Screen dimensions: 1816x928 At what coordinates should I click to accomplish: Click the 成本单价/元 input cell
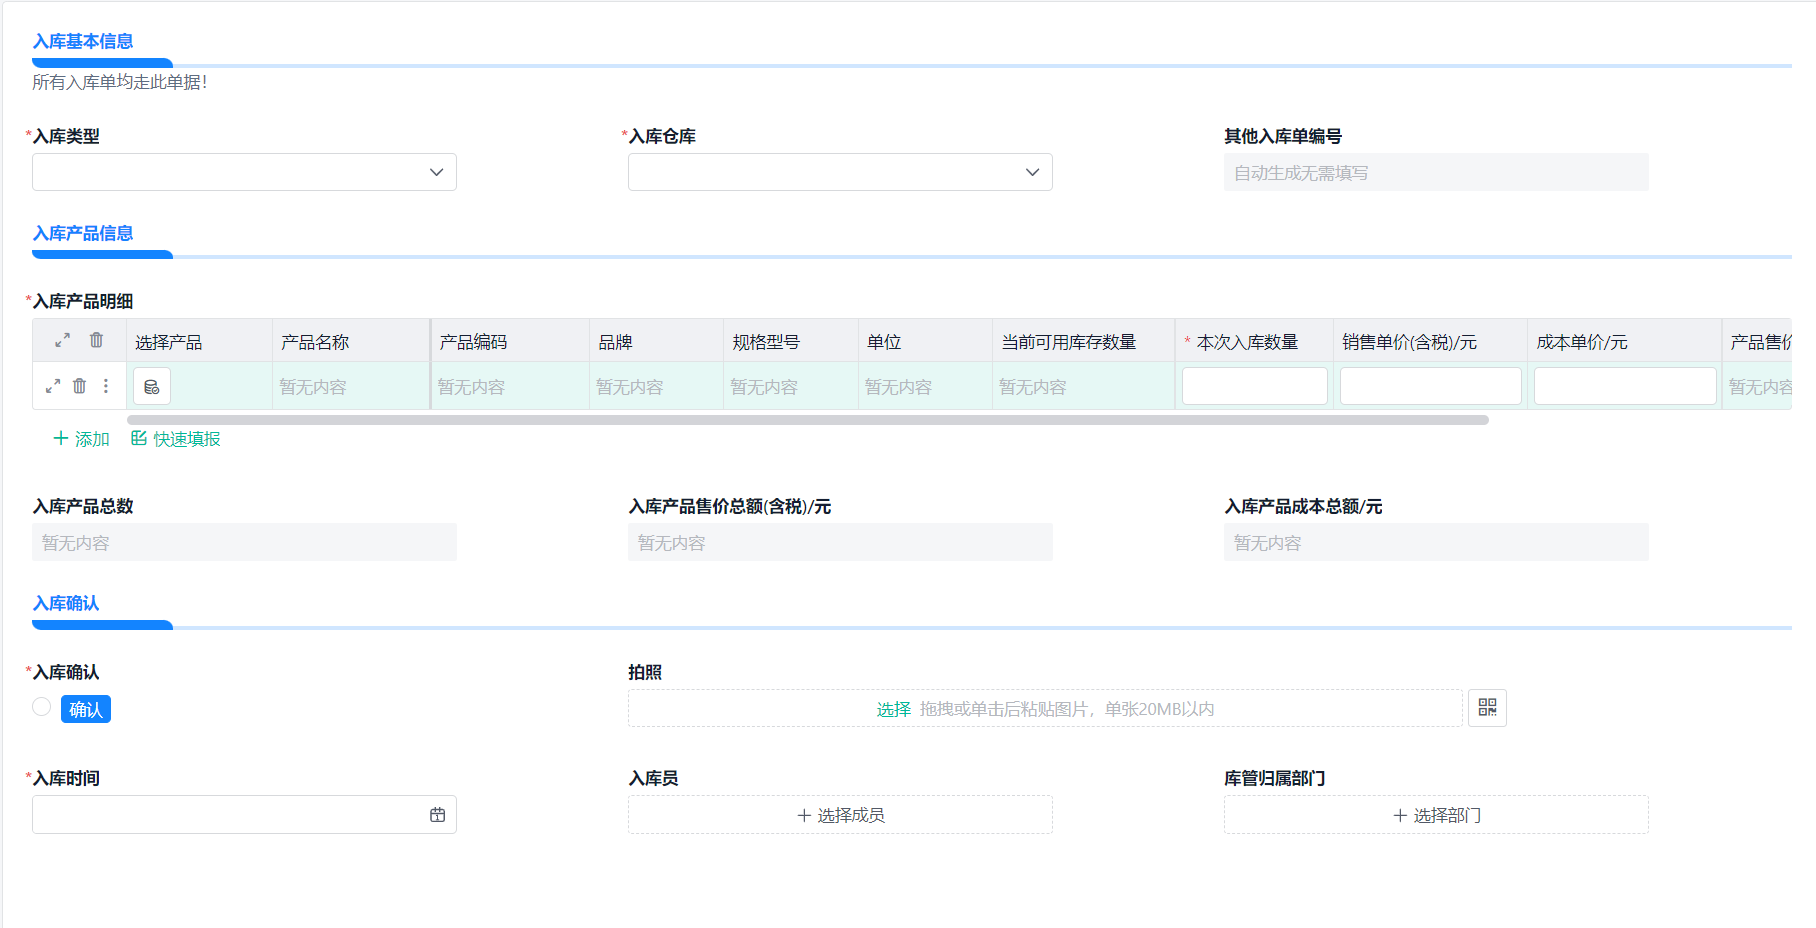tap(1625, 386)
